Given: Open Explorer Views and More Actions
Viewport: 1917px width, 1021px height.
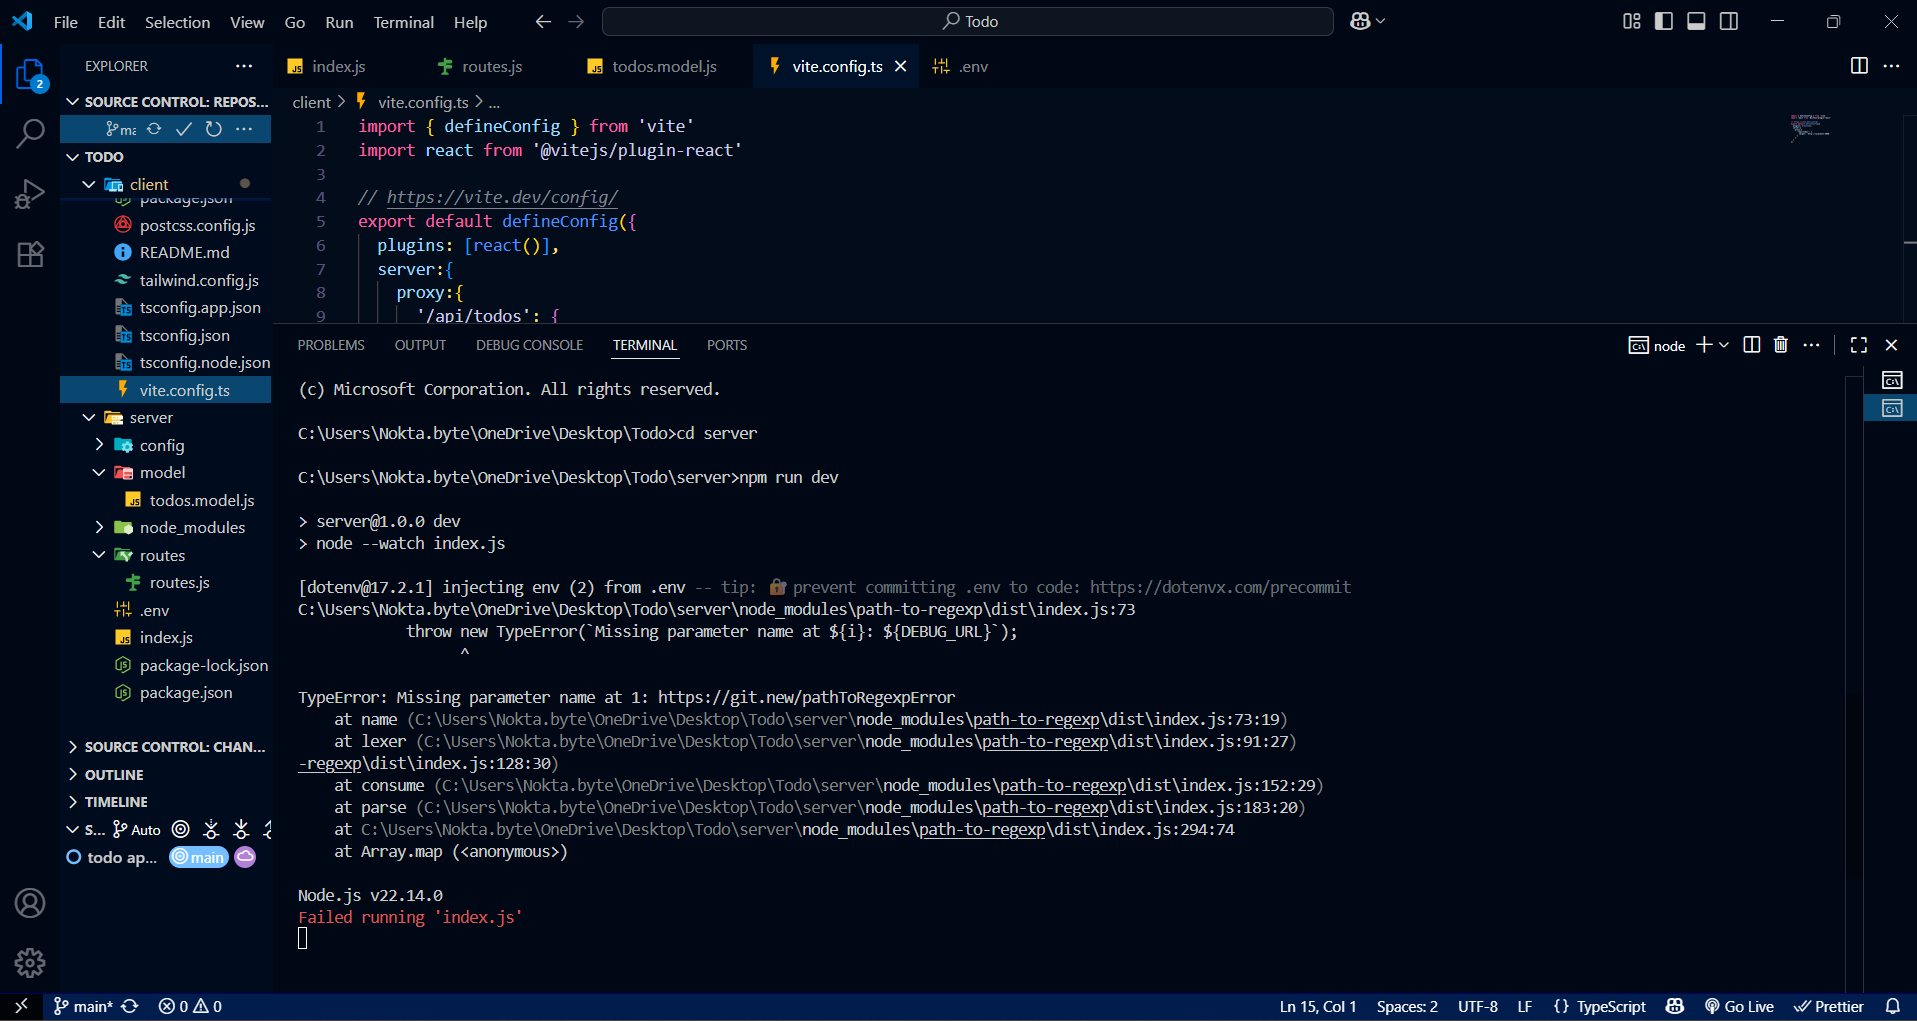Looking at the screenshot, I should (x=244, y=66).
